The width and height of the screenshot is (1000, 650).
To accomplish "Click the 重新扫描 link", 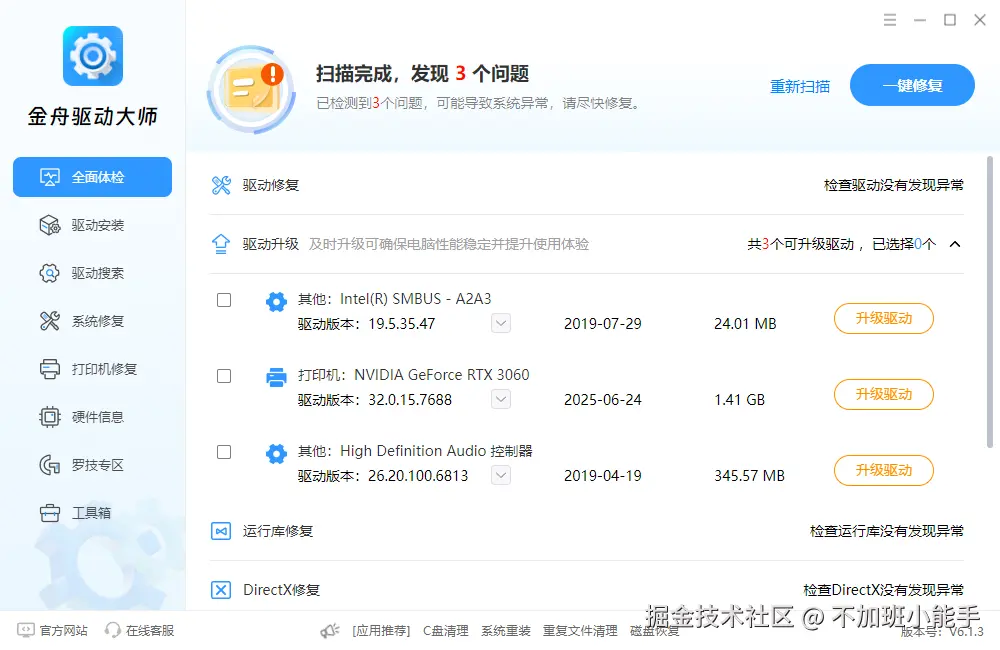I will [800, 87].
